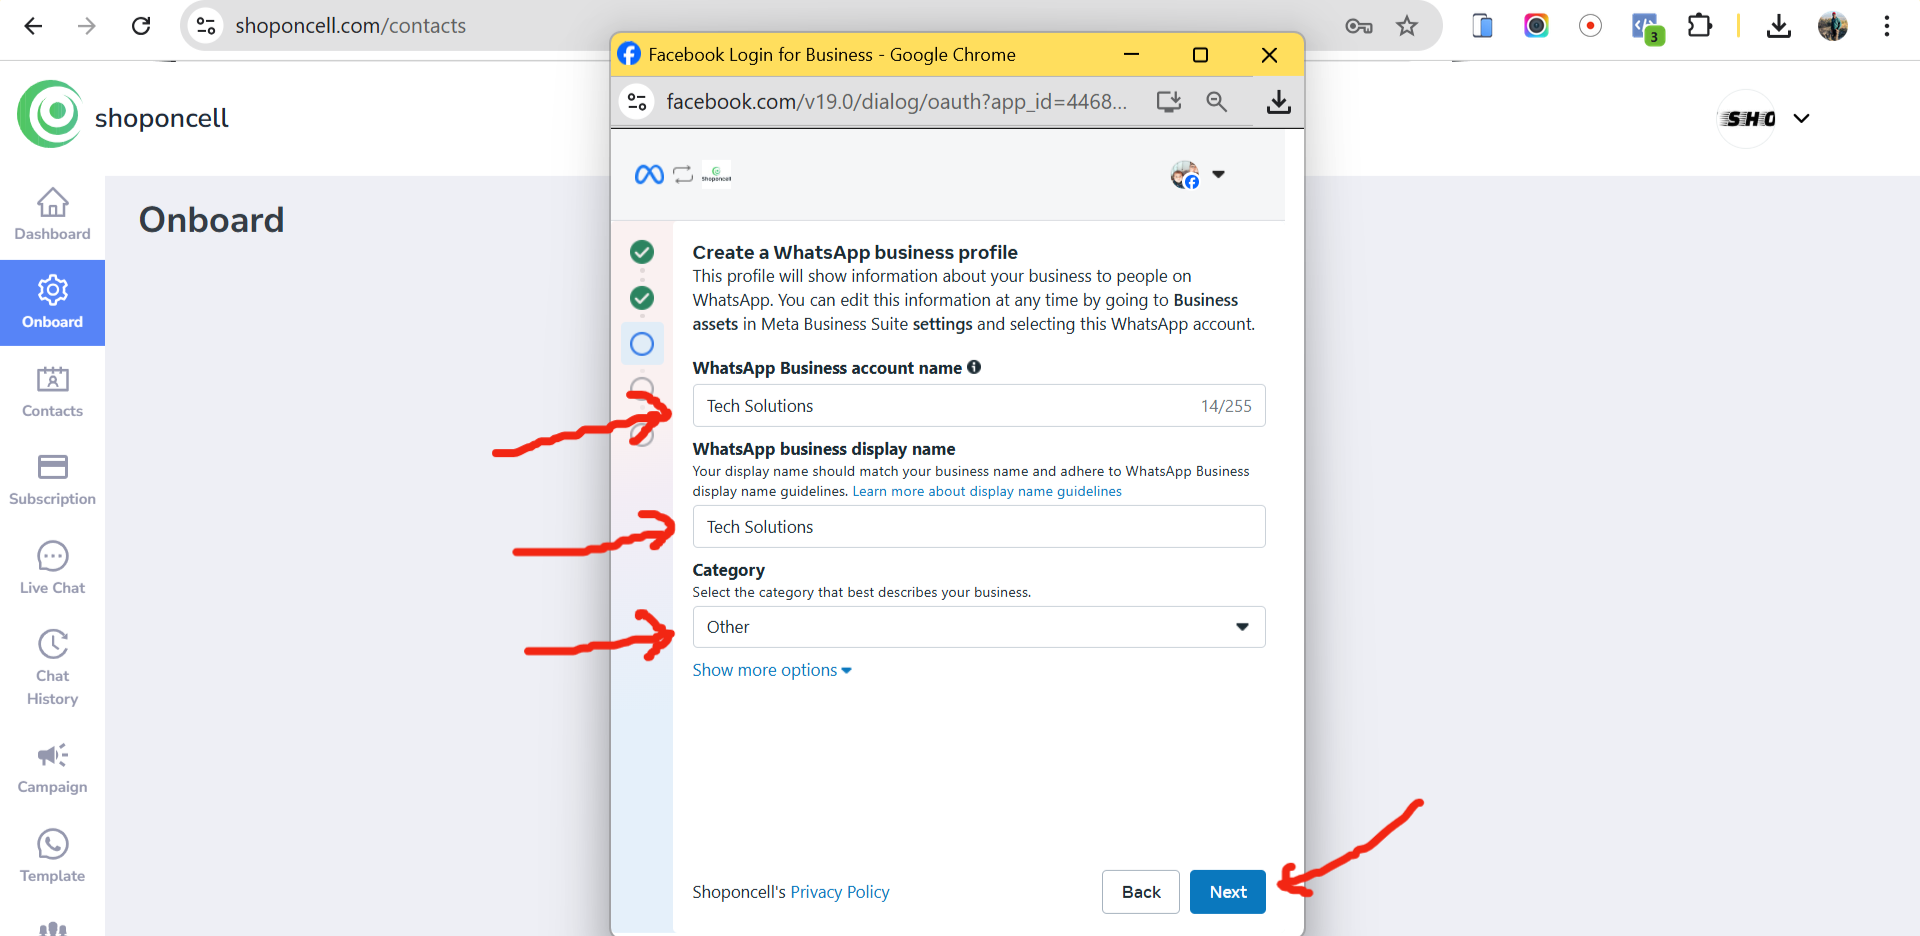Open site info in the Facebook popup
The image size is (1920, 936).
pyautogui.click(x=637, y=101)
